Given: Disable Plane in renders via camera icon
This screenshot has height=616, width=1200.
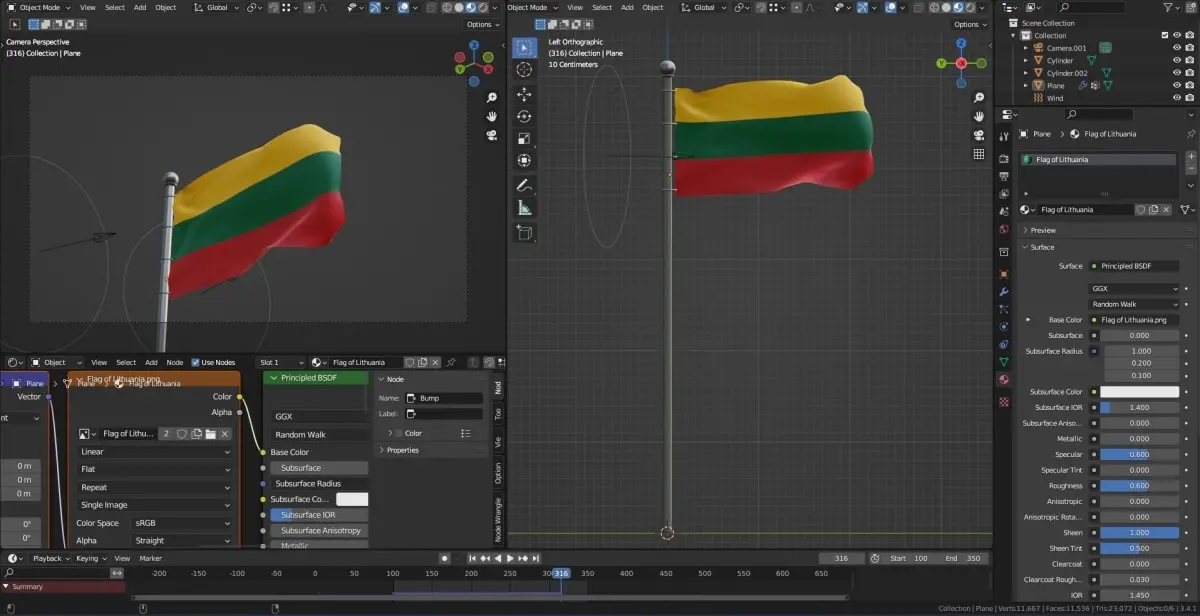Looking at the screenshot, I should (x=1189, y=86).
